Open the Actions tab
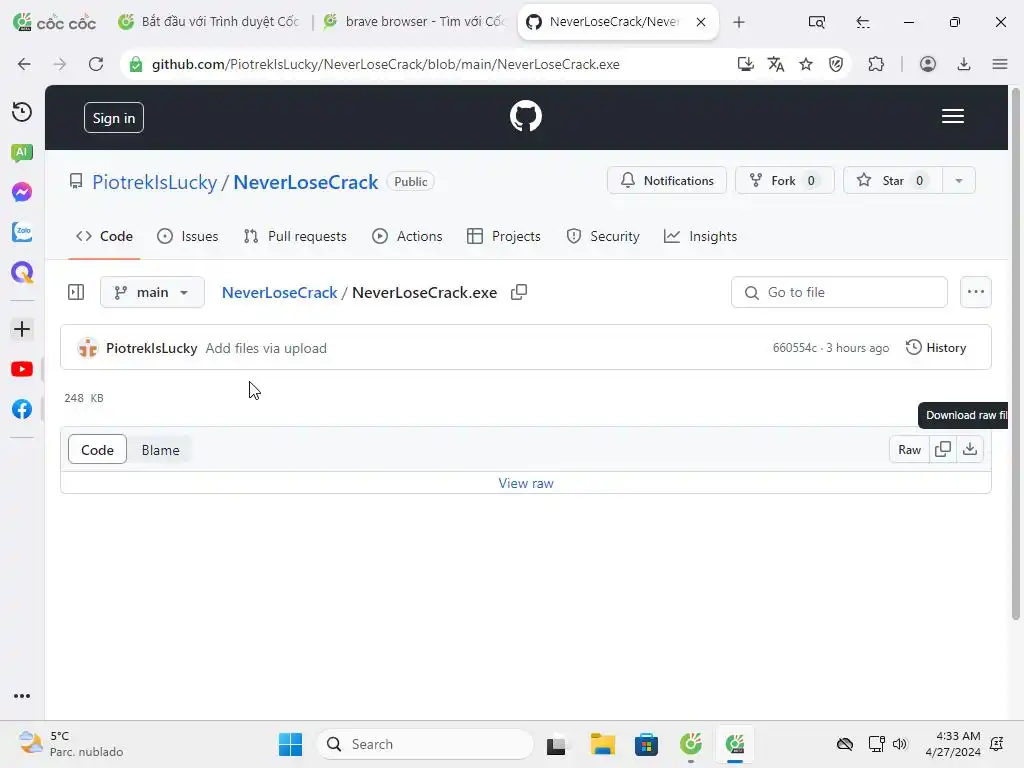The width and height of the screenshot is (1024, 768). click(x=407, y=236)
